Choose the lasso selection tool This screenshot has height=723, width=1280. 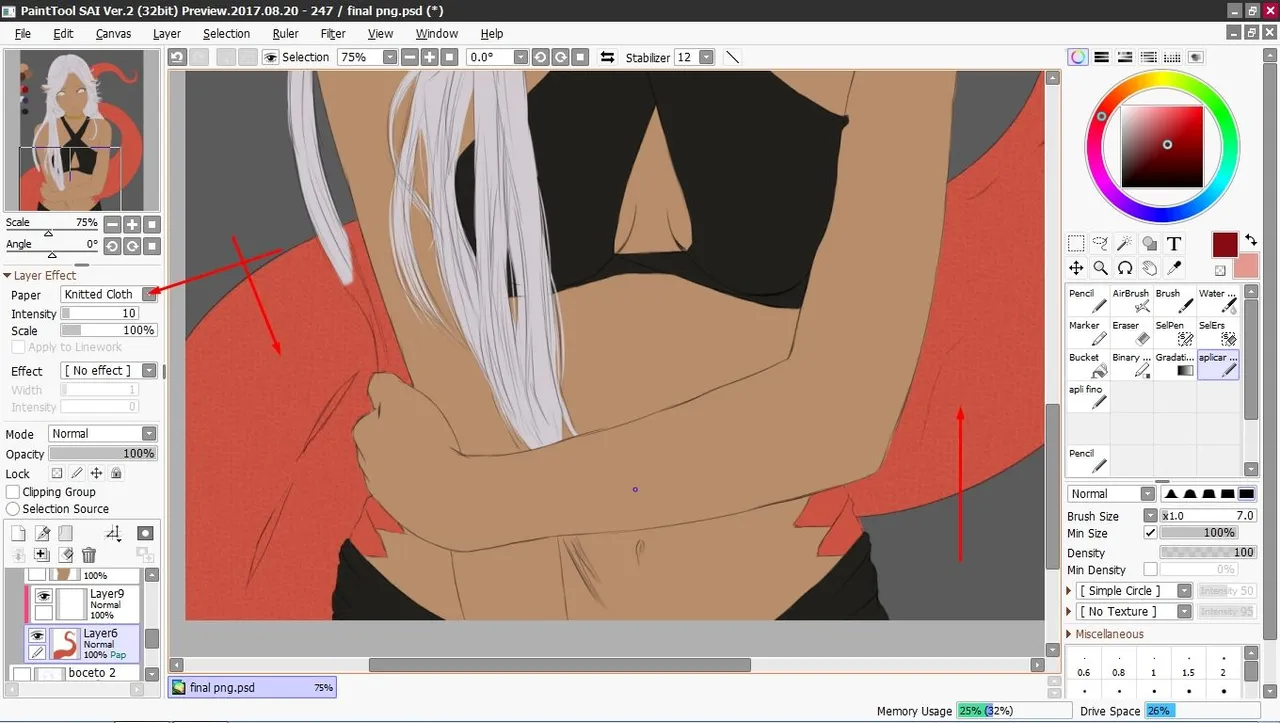coord(1100,243)
